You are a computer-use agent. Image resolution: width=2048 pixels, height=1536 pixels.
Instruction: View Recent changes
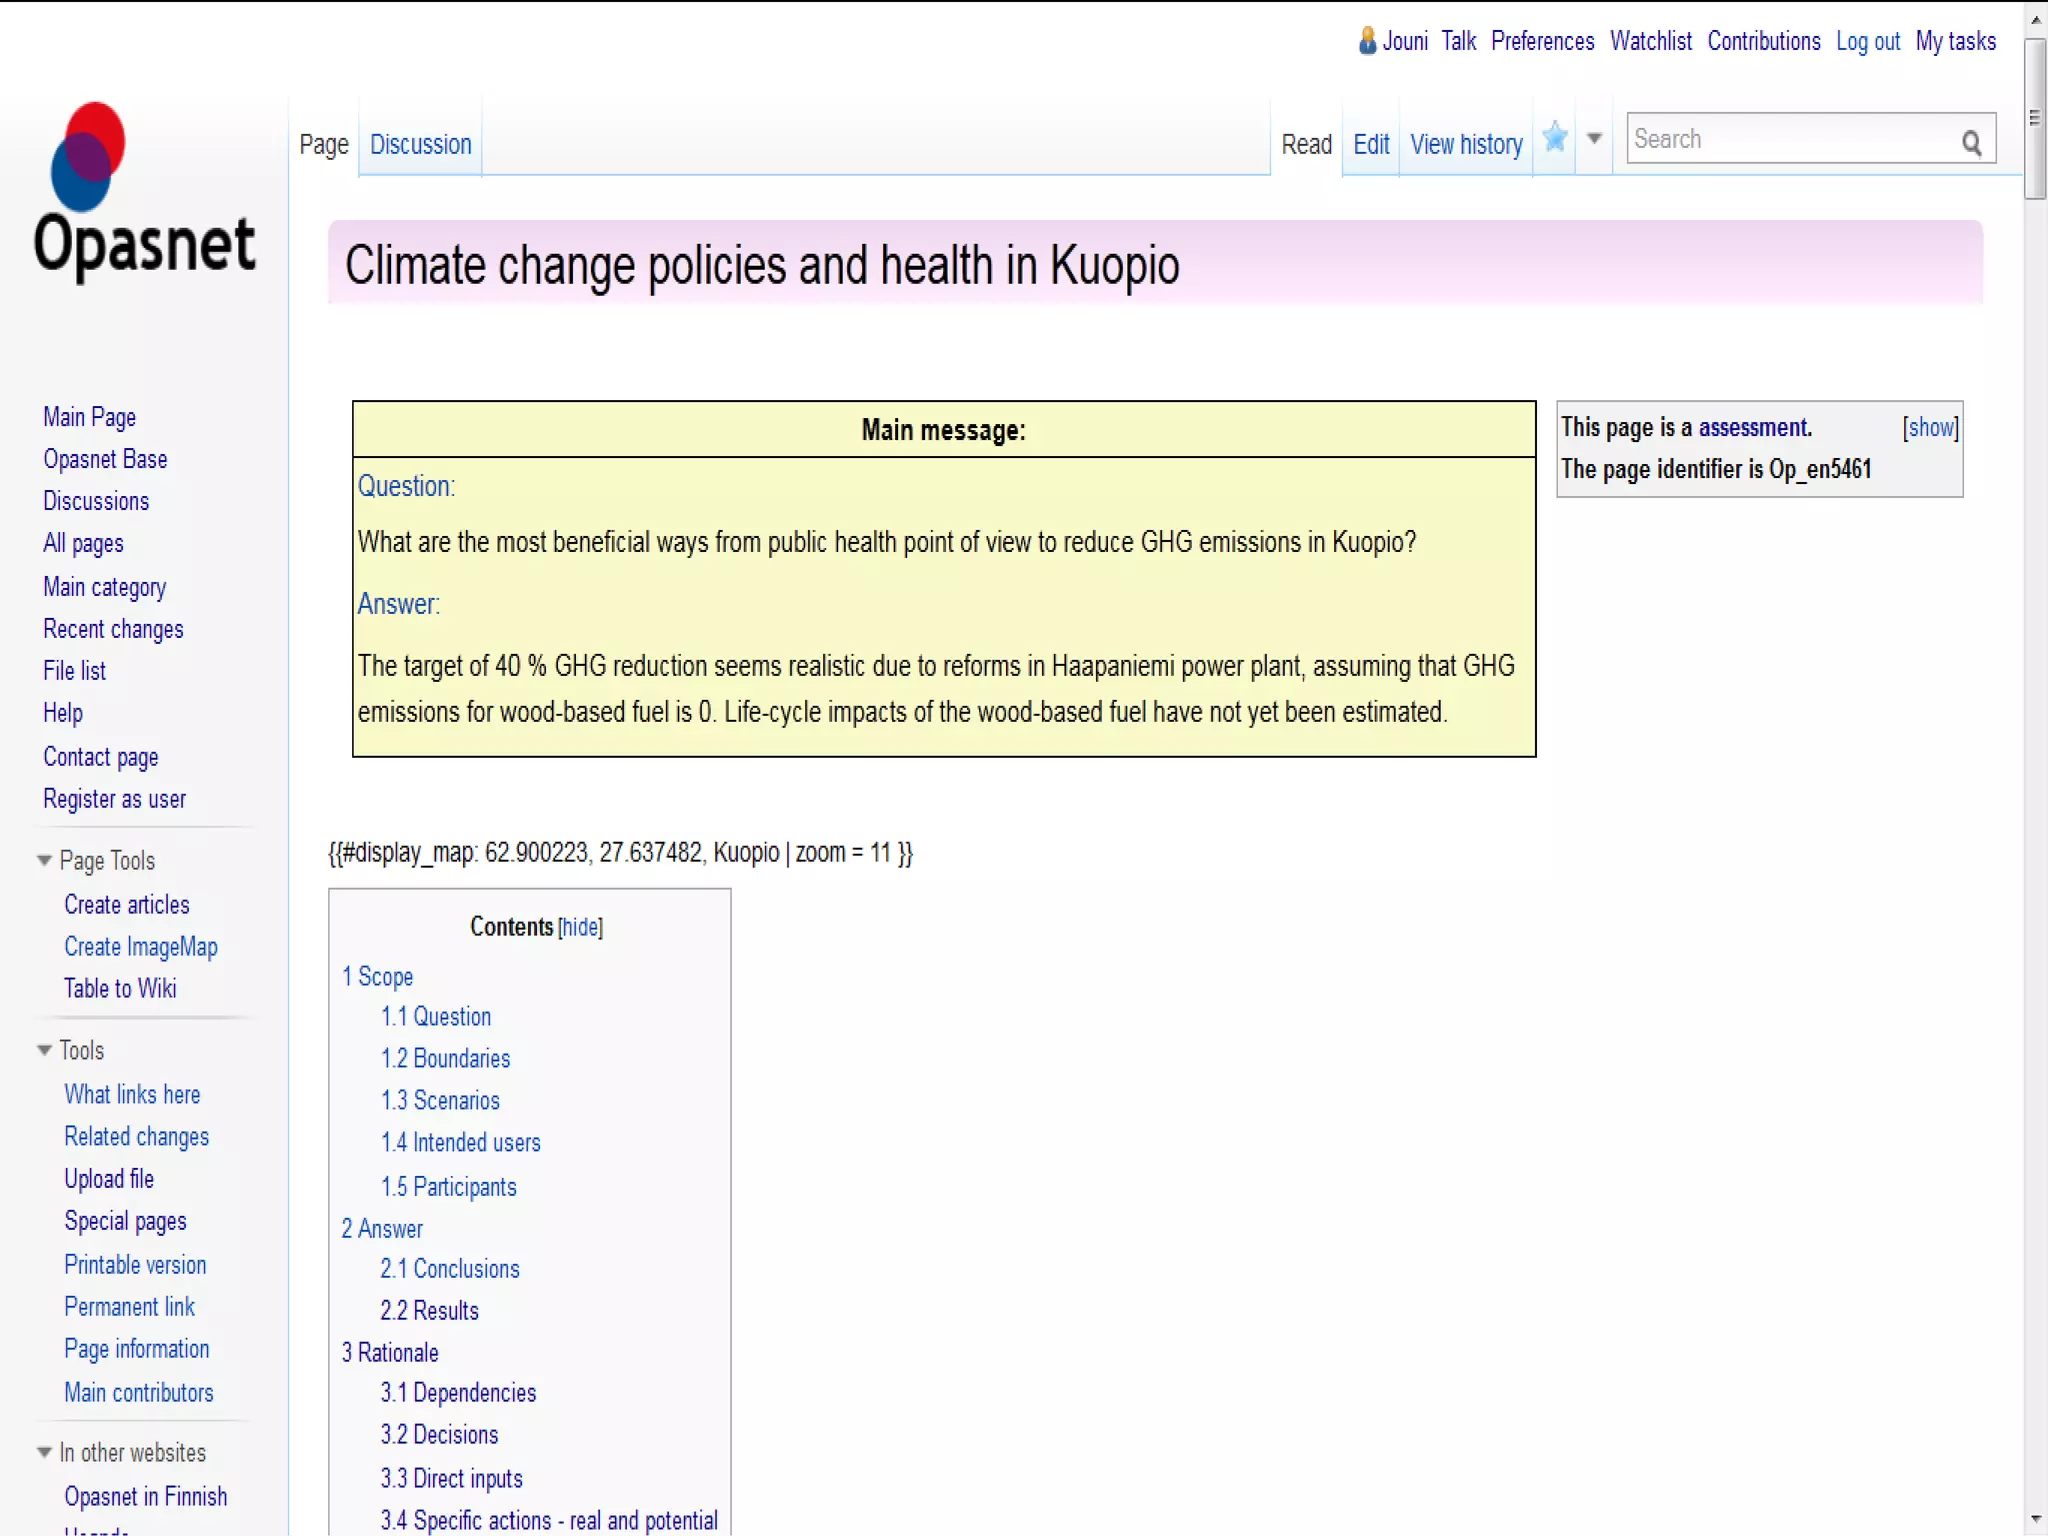click(x=113, y=629)
